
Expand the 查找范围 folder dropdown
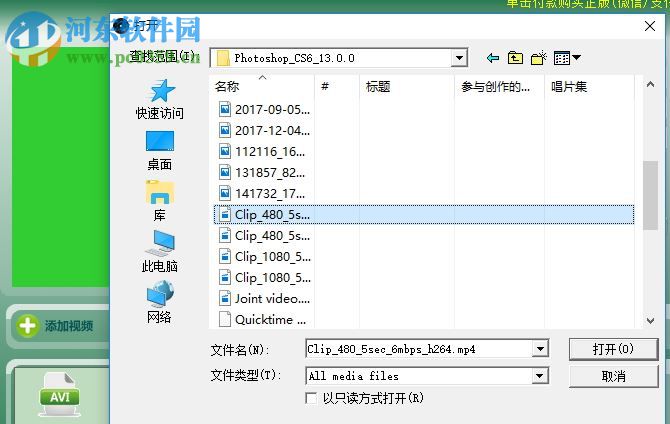(x=459, y=58)
